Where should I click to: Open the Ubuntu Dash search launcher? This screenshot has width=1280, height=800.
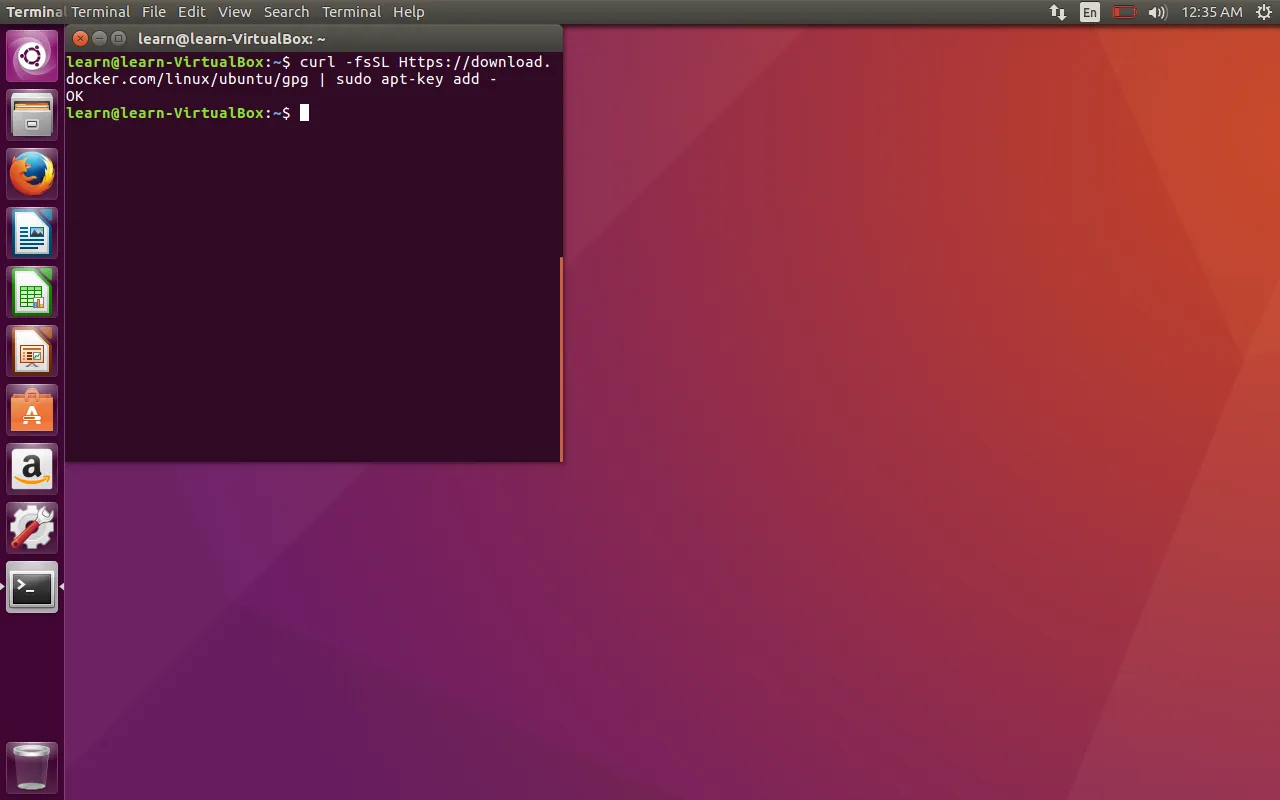32,56
